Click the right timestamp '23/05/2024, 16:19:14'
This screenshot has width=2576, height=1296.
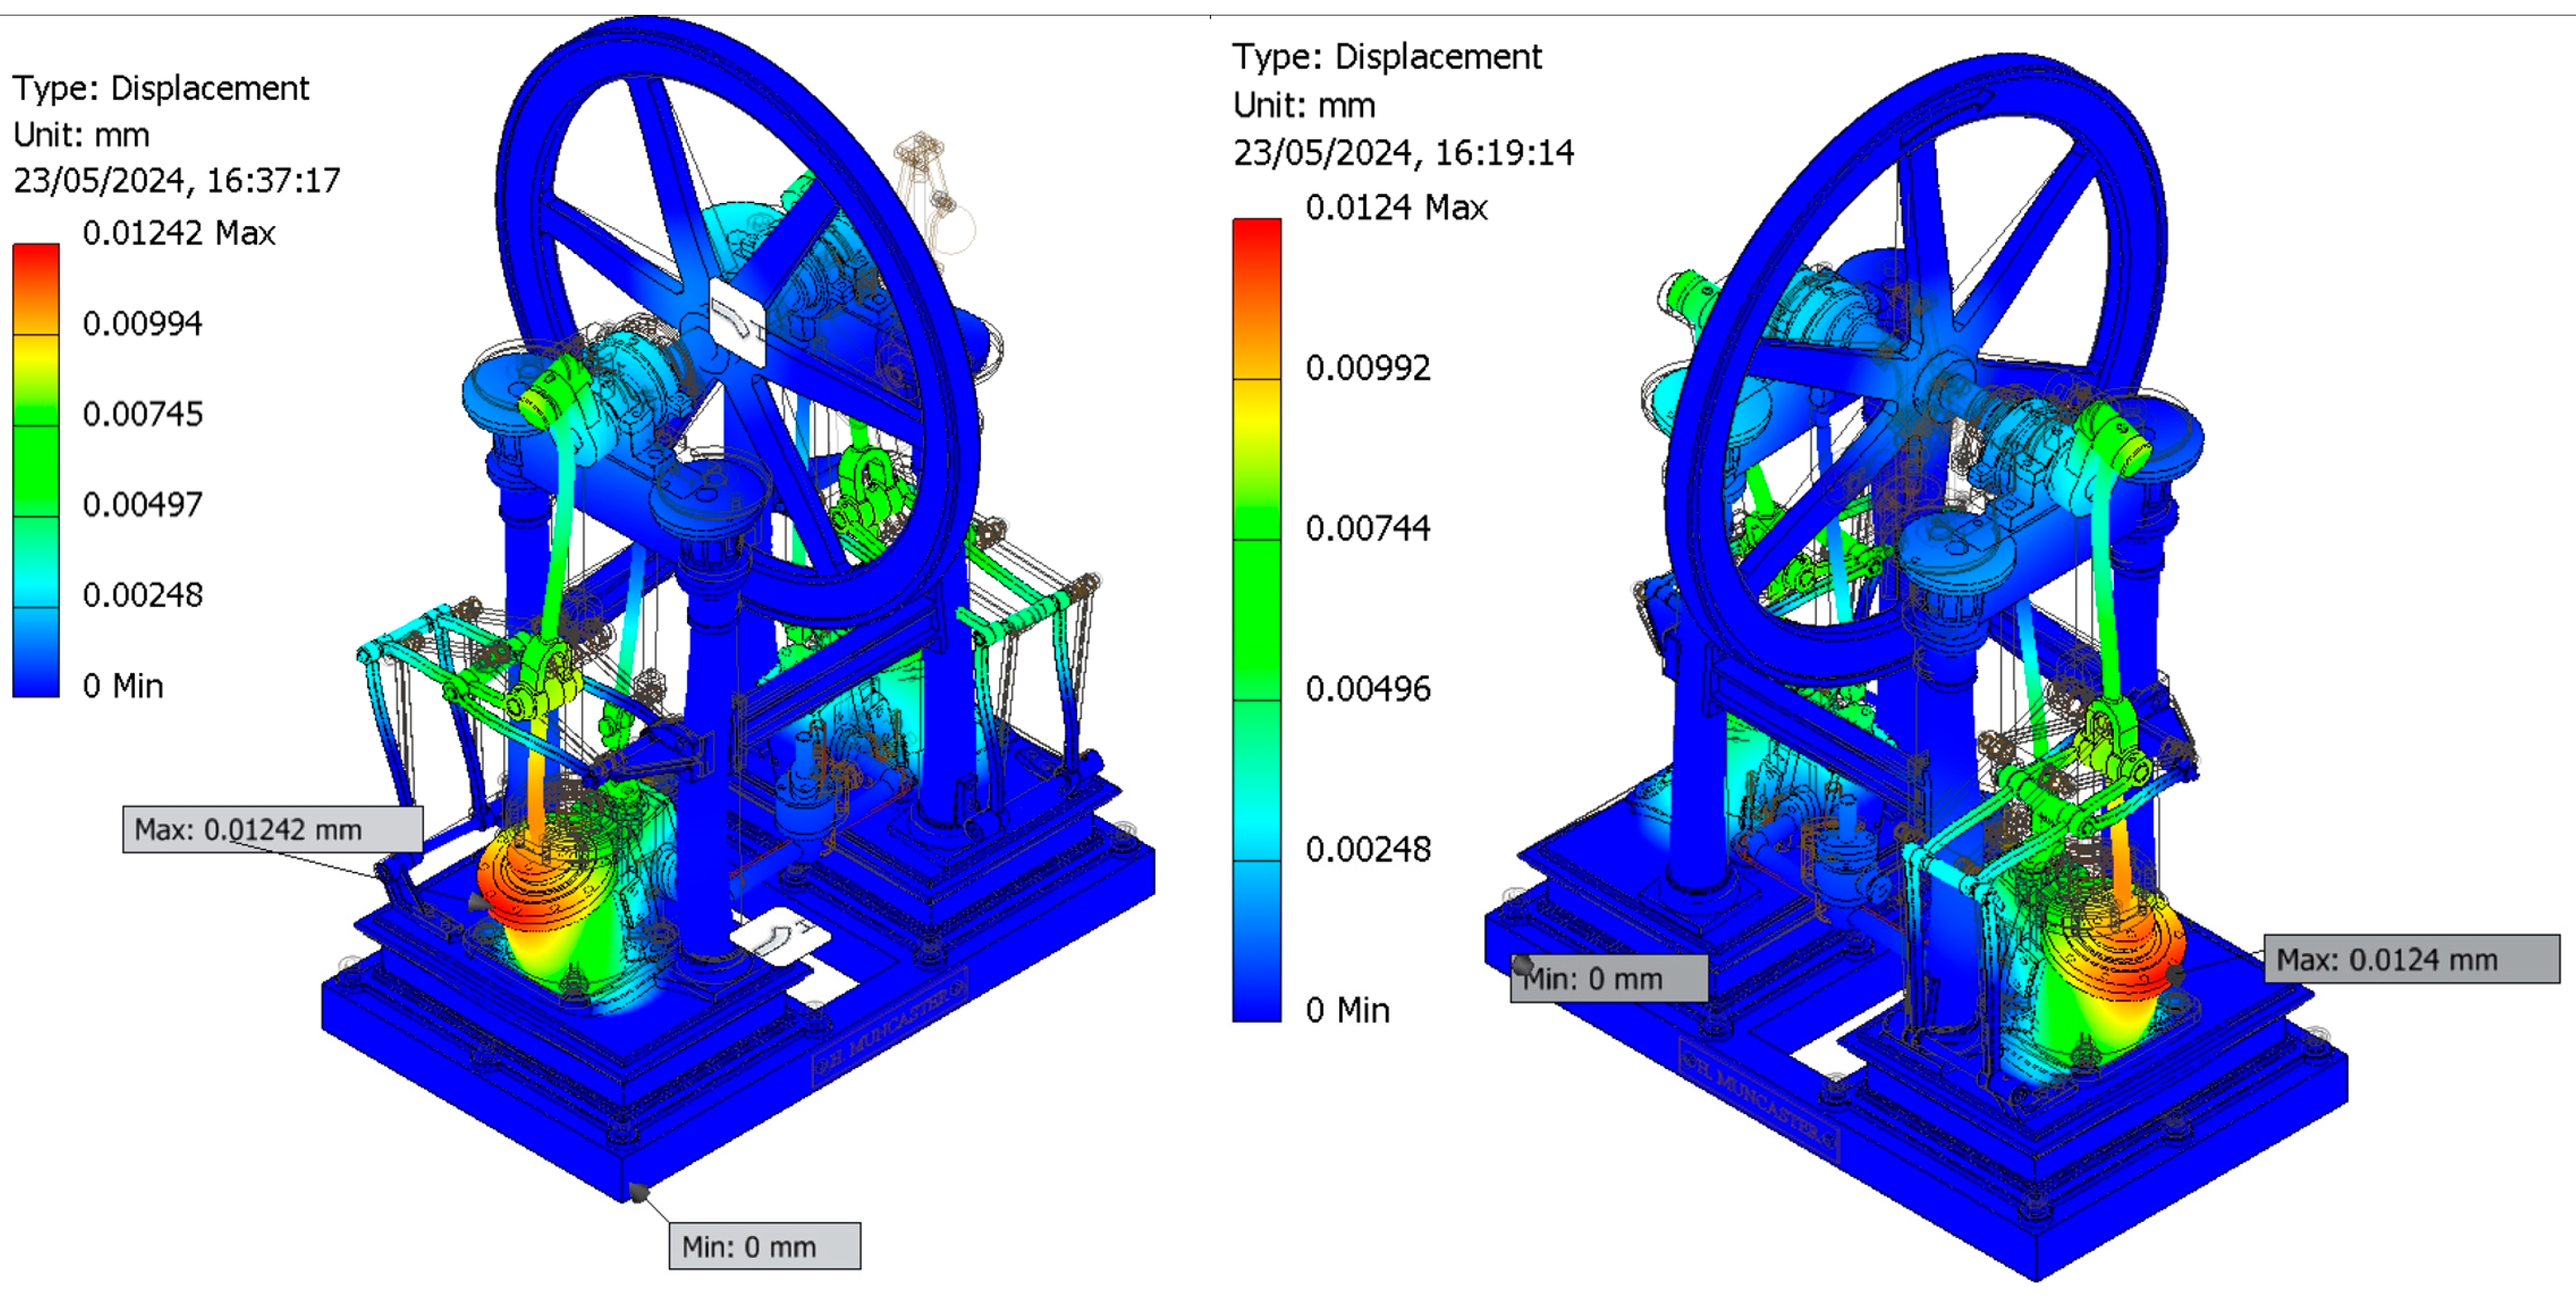[1403, 153]
